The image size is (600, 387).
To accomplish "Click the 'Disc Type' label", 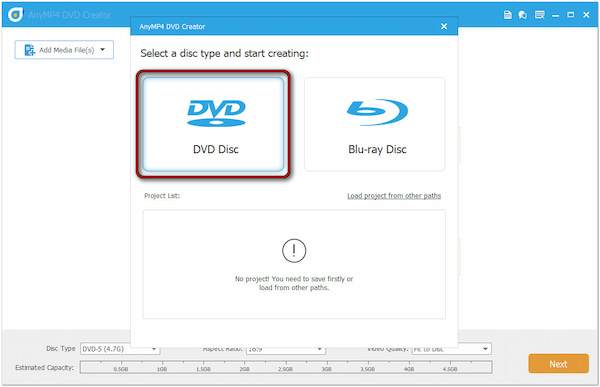I will (61, 348).
